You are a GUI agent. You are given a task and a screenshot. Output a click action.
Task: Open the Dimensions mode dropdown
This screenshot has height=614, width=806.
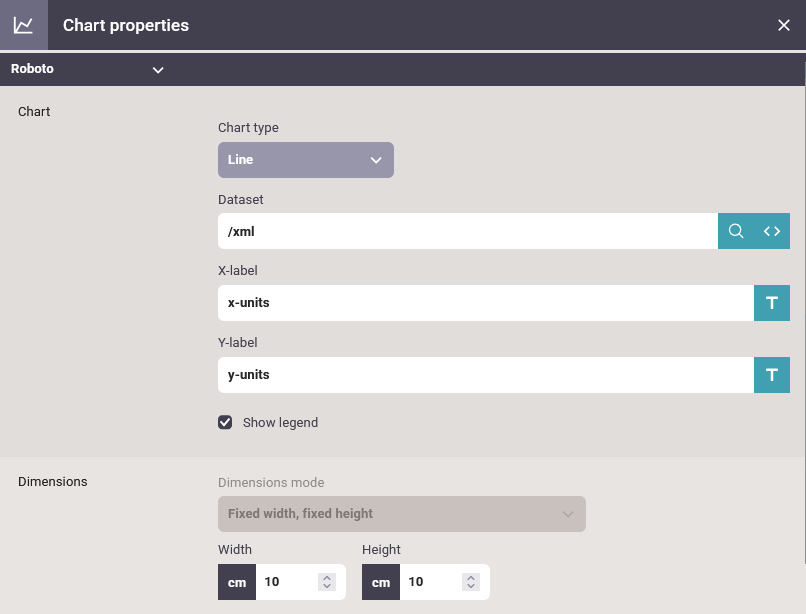pos(401,514)
